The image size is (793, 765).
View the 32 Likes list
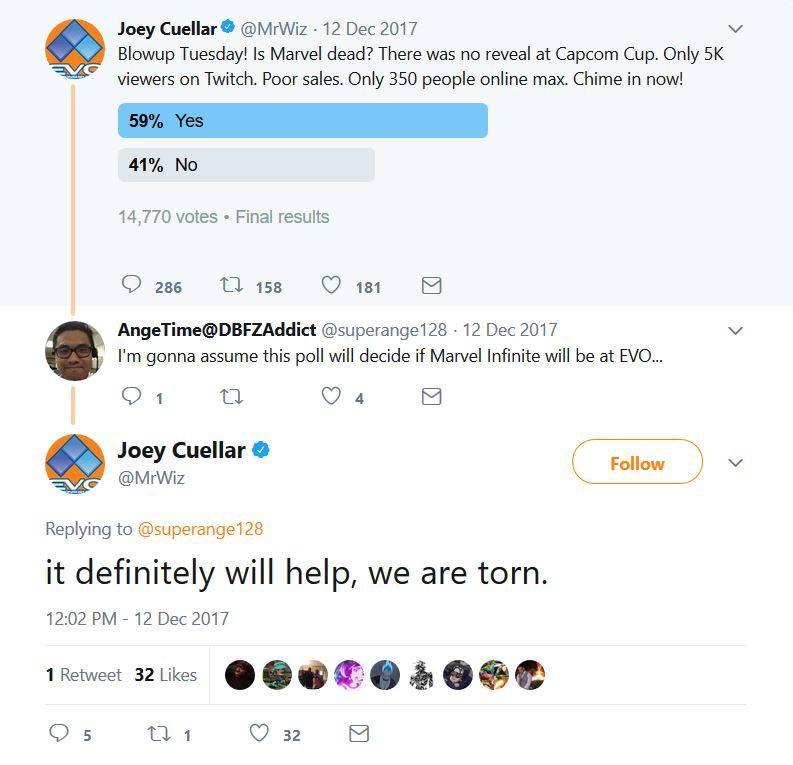click(165, 675)
